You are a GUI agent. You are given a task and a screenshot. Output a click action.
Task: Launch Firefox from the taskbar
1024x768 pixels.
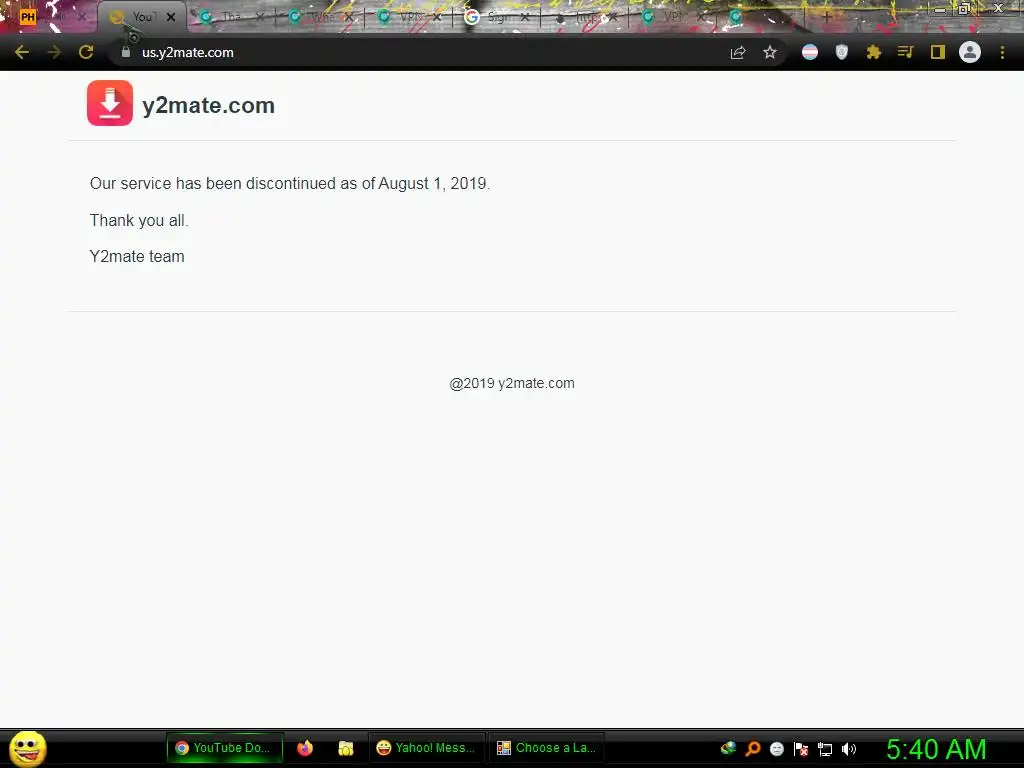(305, 748)
